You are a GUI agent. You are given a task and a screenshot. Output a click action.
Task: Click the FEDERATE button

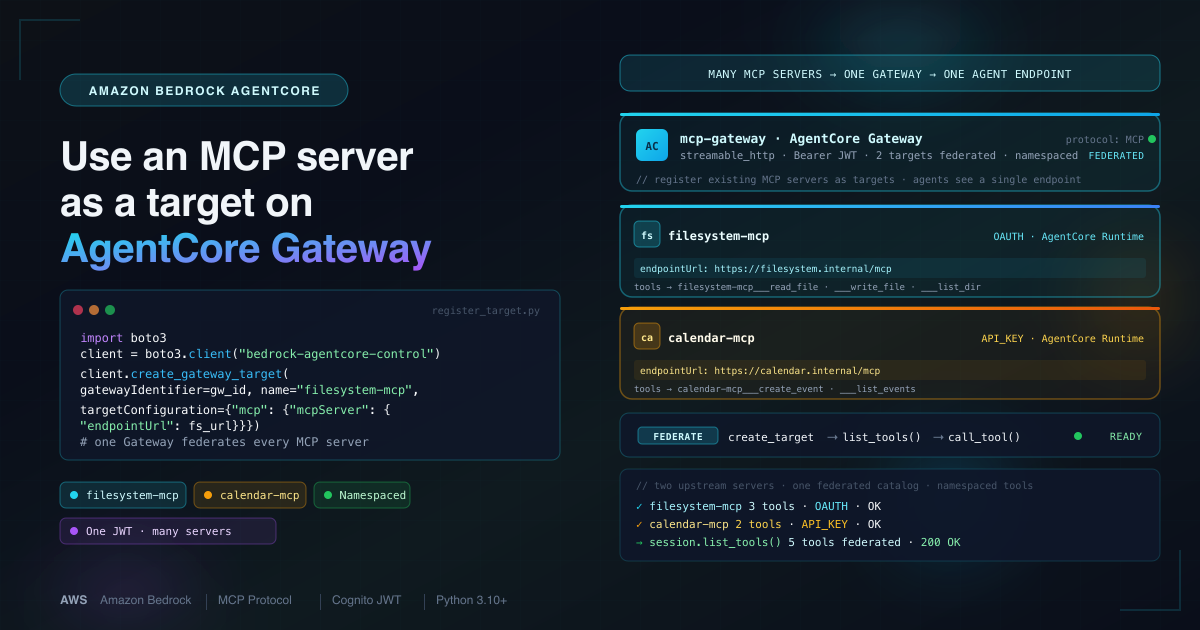click(678, 436)
